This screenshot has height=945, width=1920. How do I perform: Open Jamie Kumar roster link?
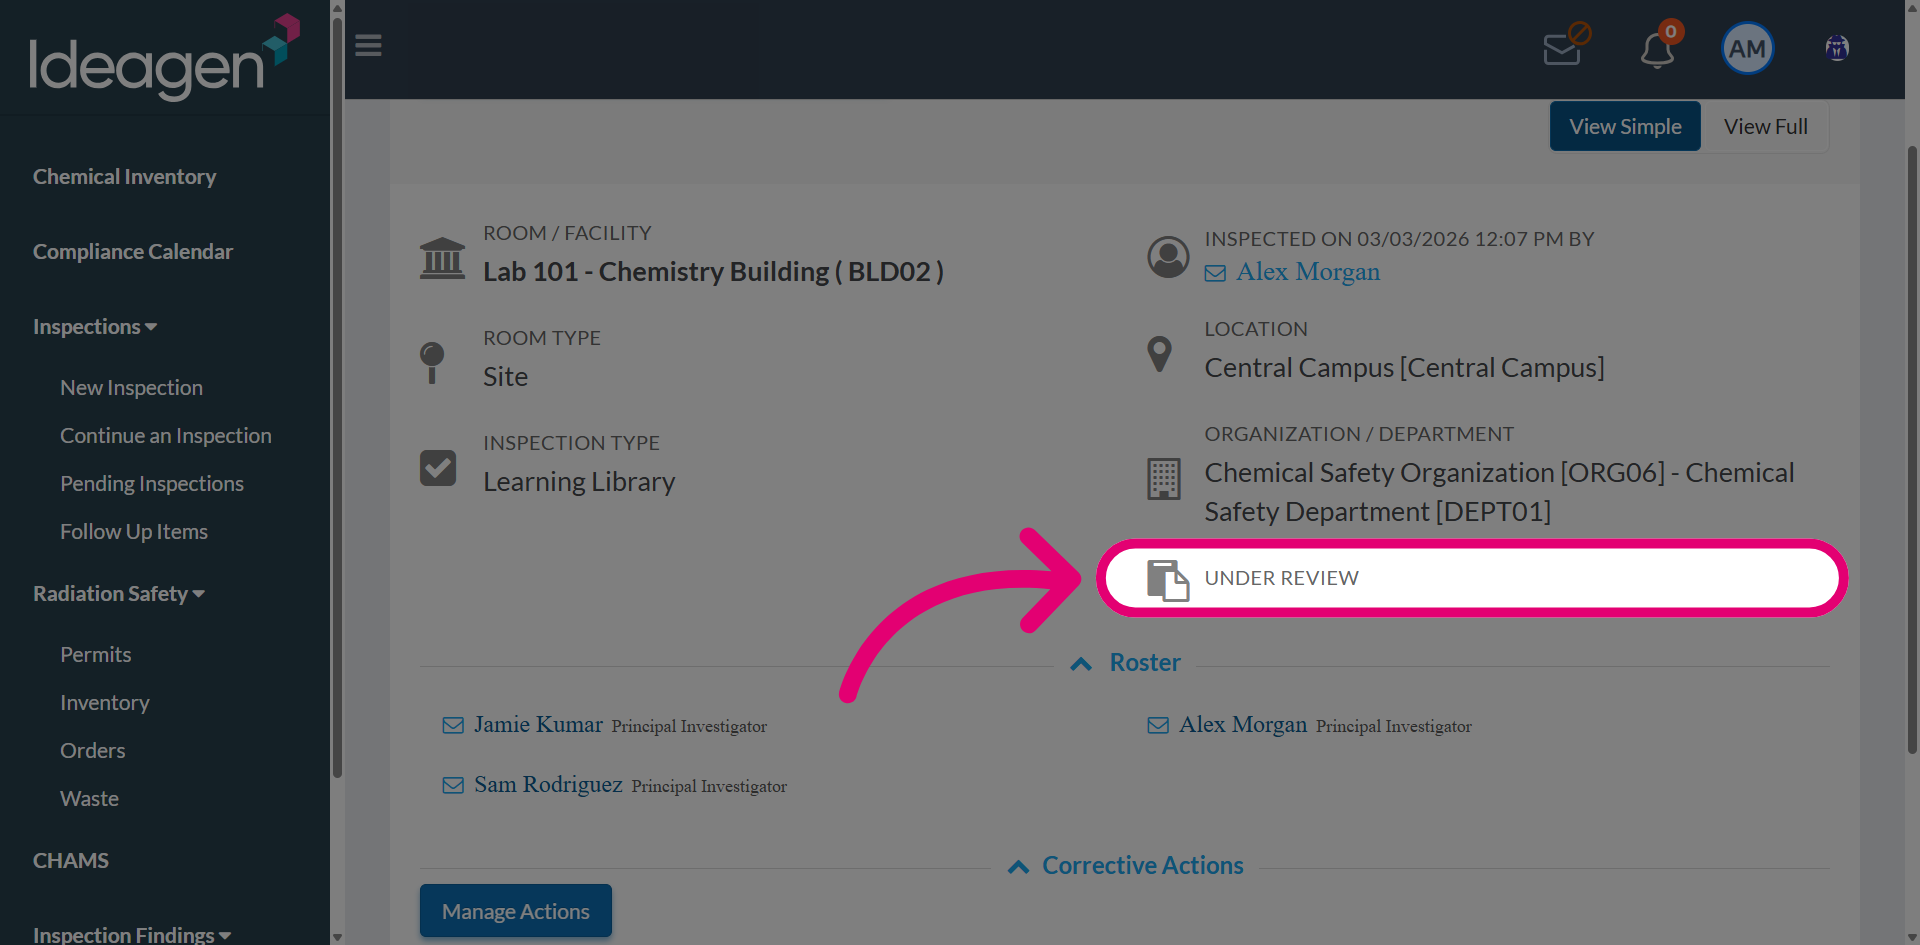click(539, 725)
